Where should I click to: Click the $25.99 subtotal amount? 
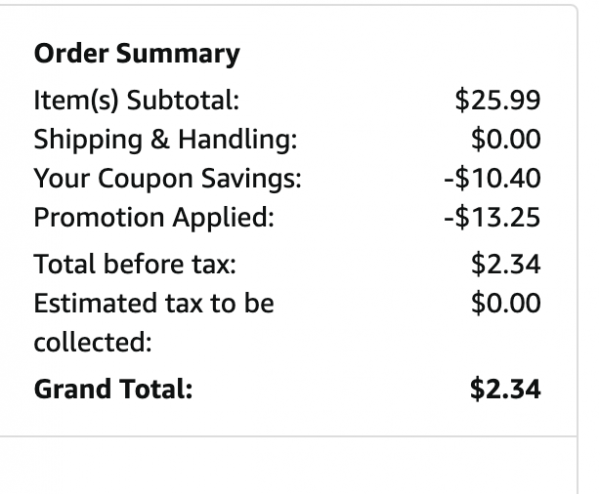[498, 100]
